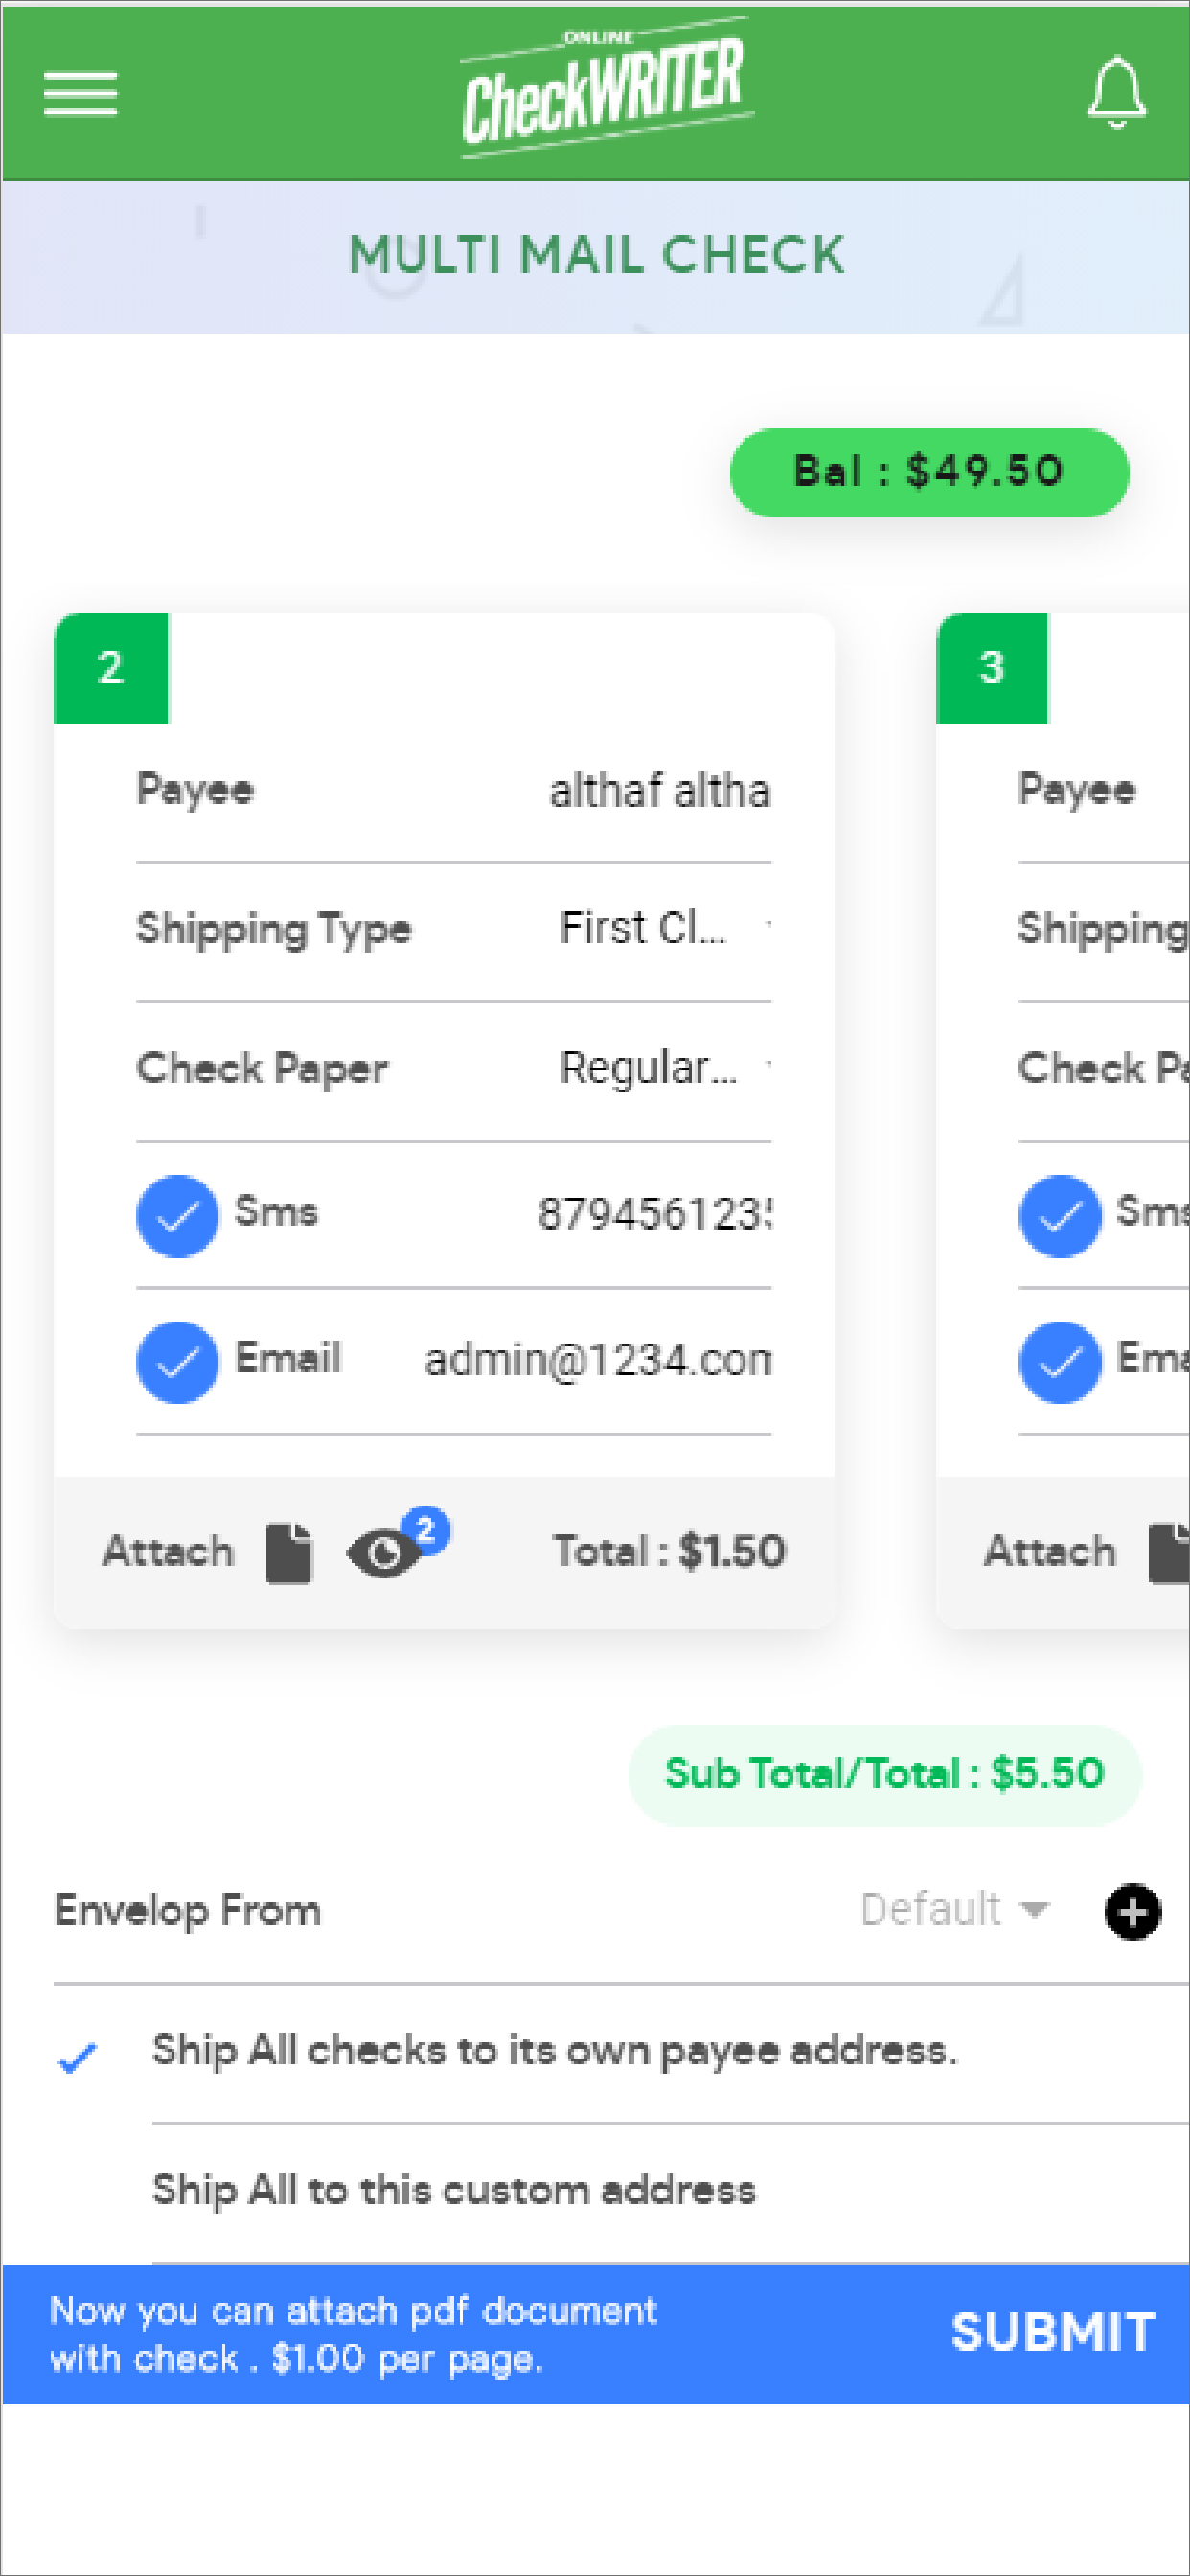Disable Email notification on check 2
Image resolution: width=1190 pixels, height=2576 pixels.
click(177, 1362)
